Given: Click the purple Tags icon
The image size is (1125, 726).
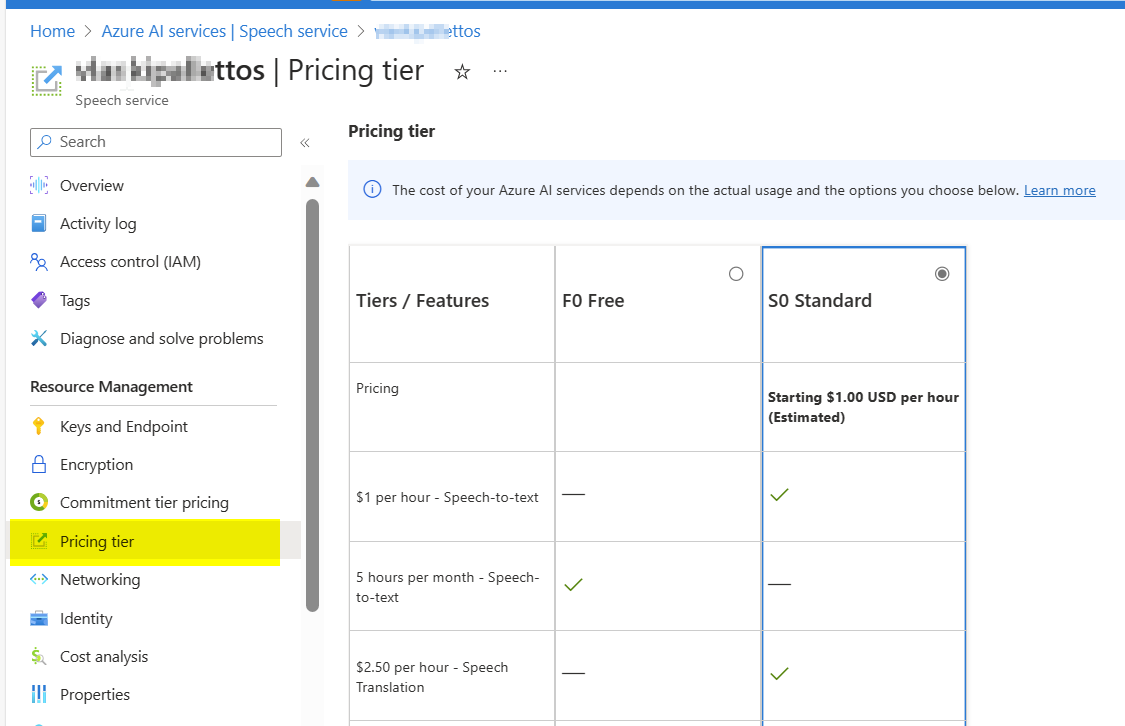Looking at the screenshot, I should pyautogui.click(x=39, y=300).
